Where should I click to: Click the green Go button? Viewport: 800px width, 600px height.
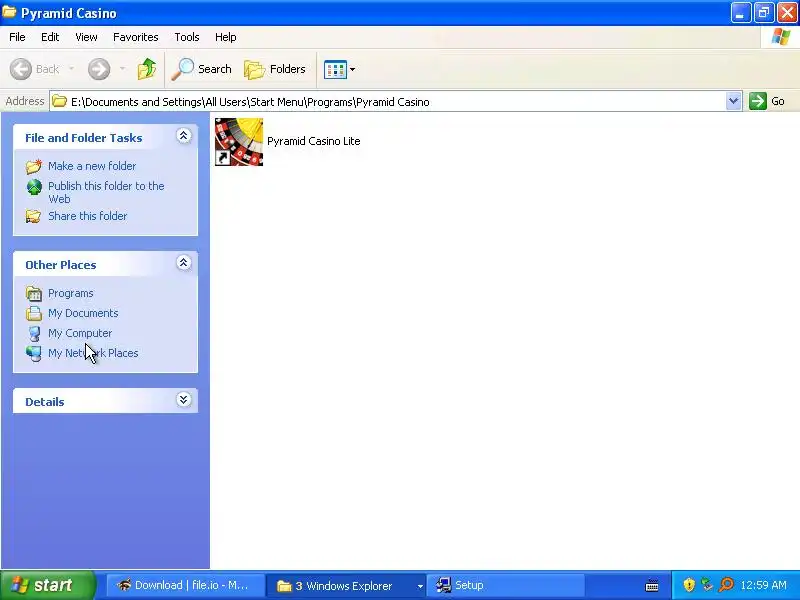(x=767, y=101)
